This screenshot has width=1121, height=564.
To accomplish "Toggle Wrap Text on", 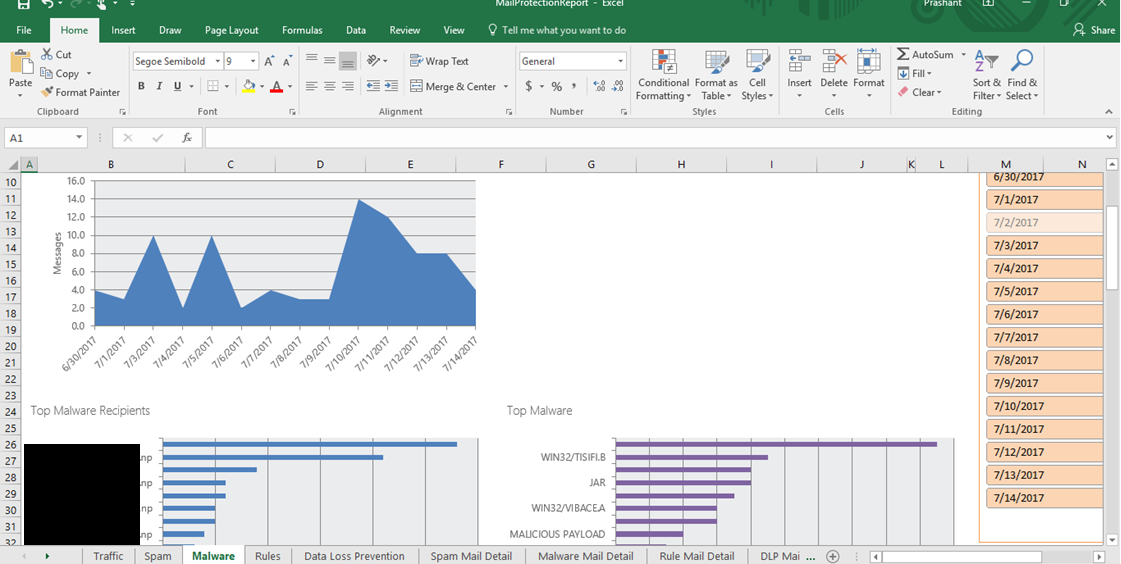I will (x=439, y=61).
